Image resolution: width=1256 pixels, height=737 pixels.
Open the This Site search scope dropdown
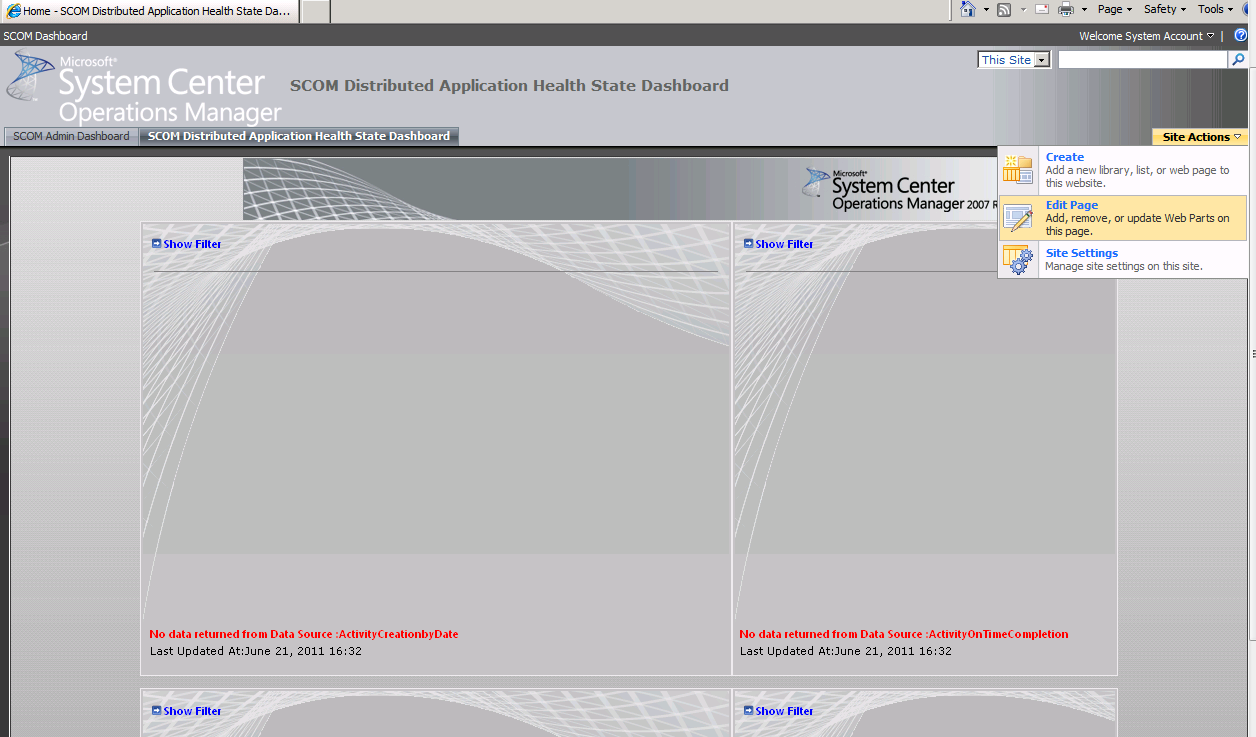(1044, 59)
